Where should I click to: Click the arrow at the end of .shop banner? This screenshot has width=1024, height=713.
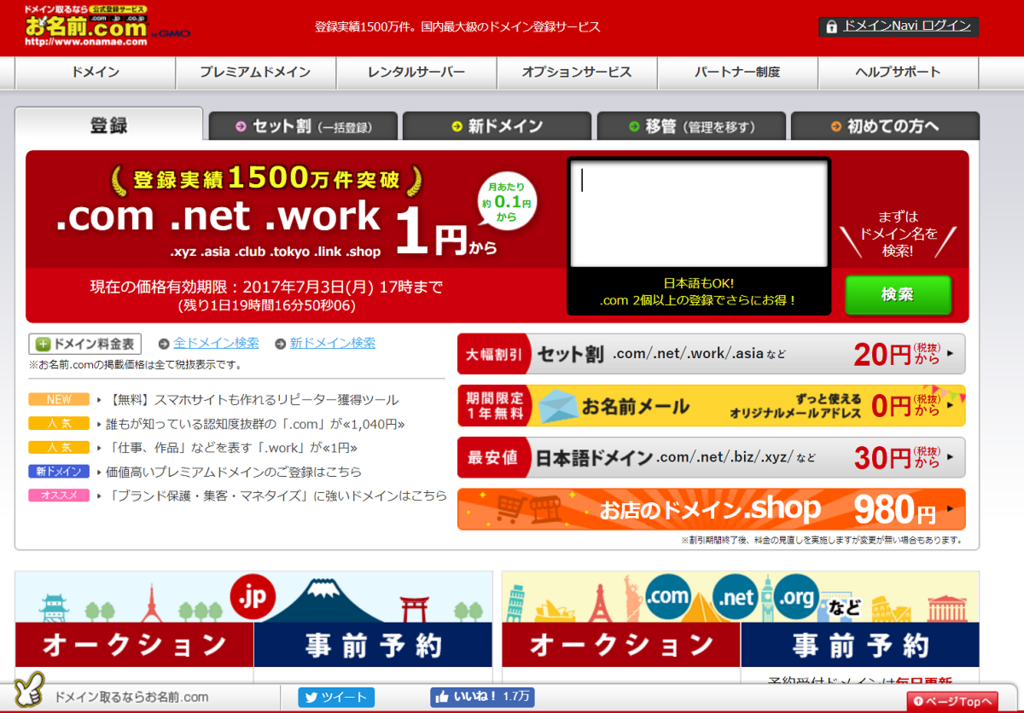pyautogui.click(x=950, y=509)
